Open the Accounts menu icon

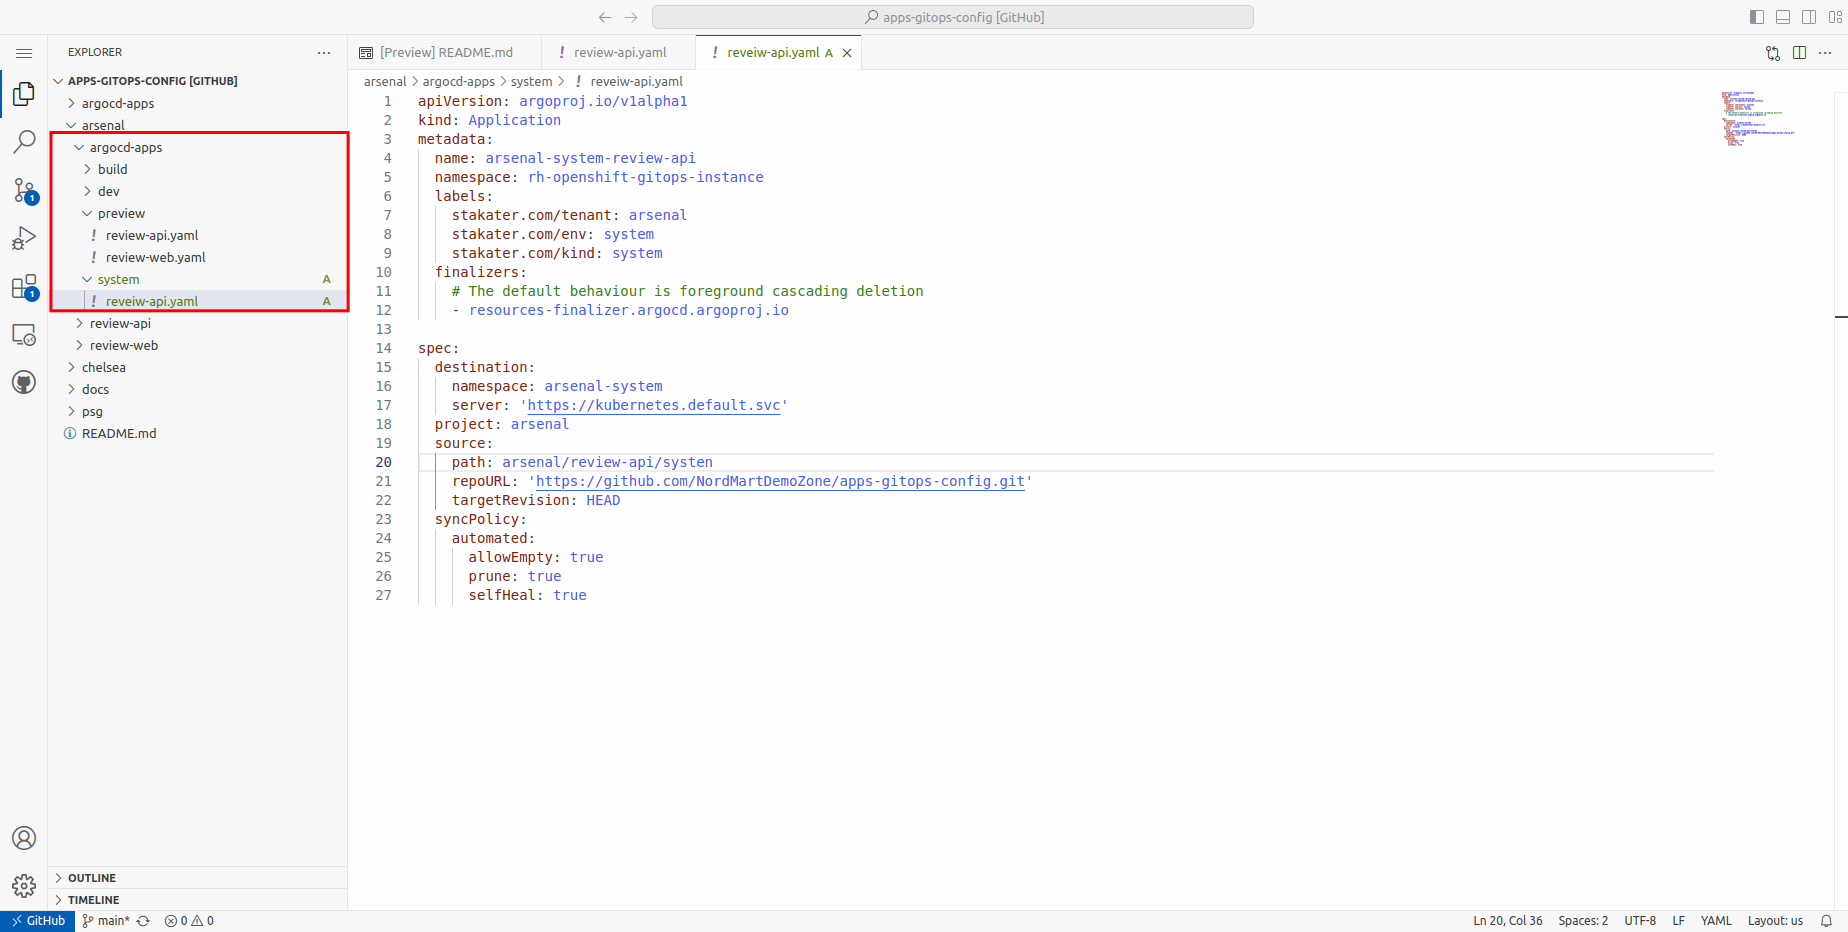(x=24, y=838)
